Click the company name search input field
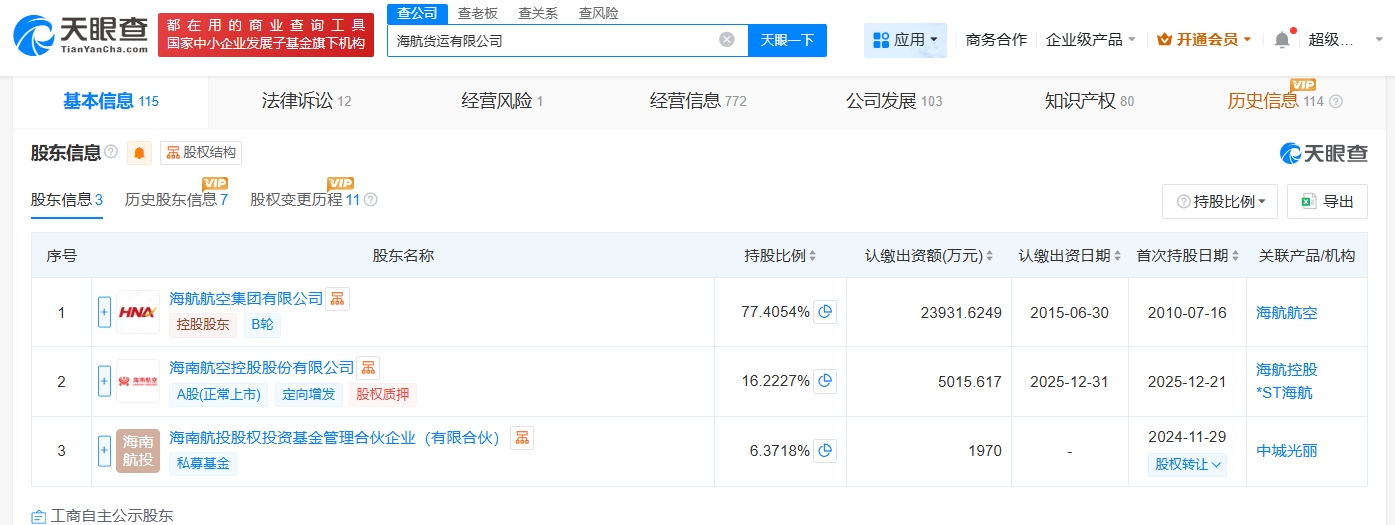This screenshot has width=1395, height=525. click(x=550, y=41)
